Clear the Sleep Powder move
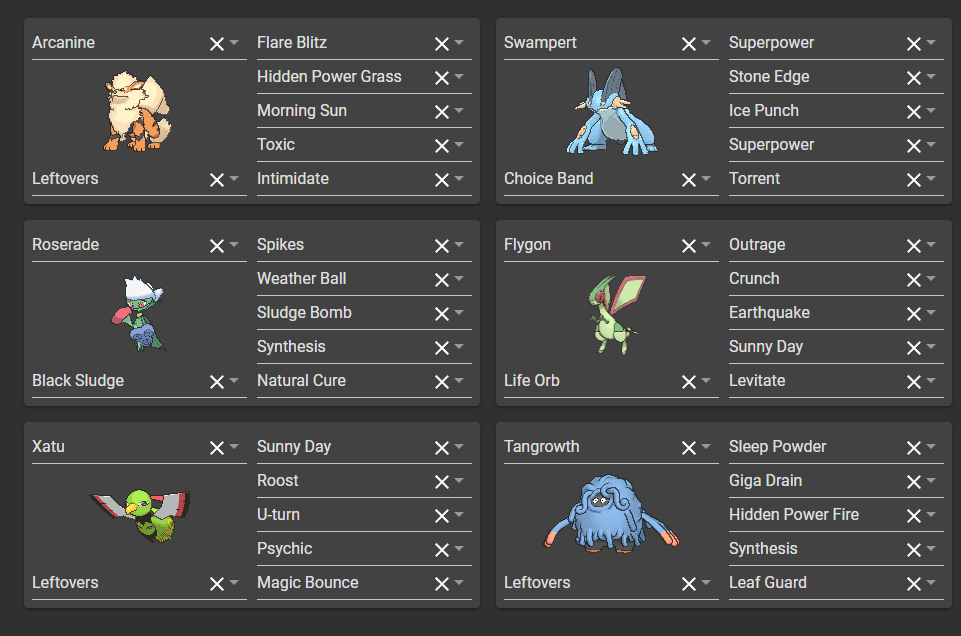 tap(913, 449)
